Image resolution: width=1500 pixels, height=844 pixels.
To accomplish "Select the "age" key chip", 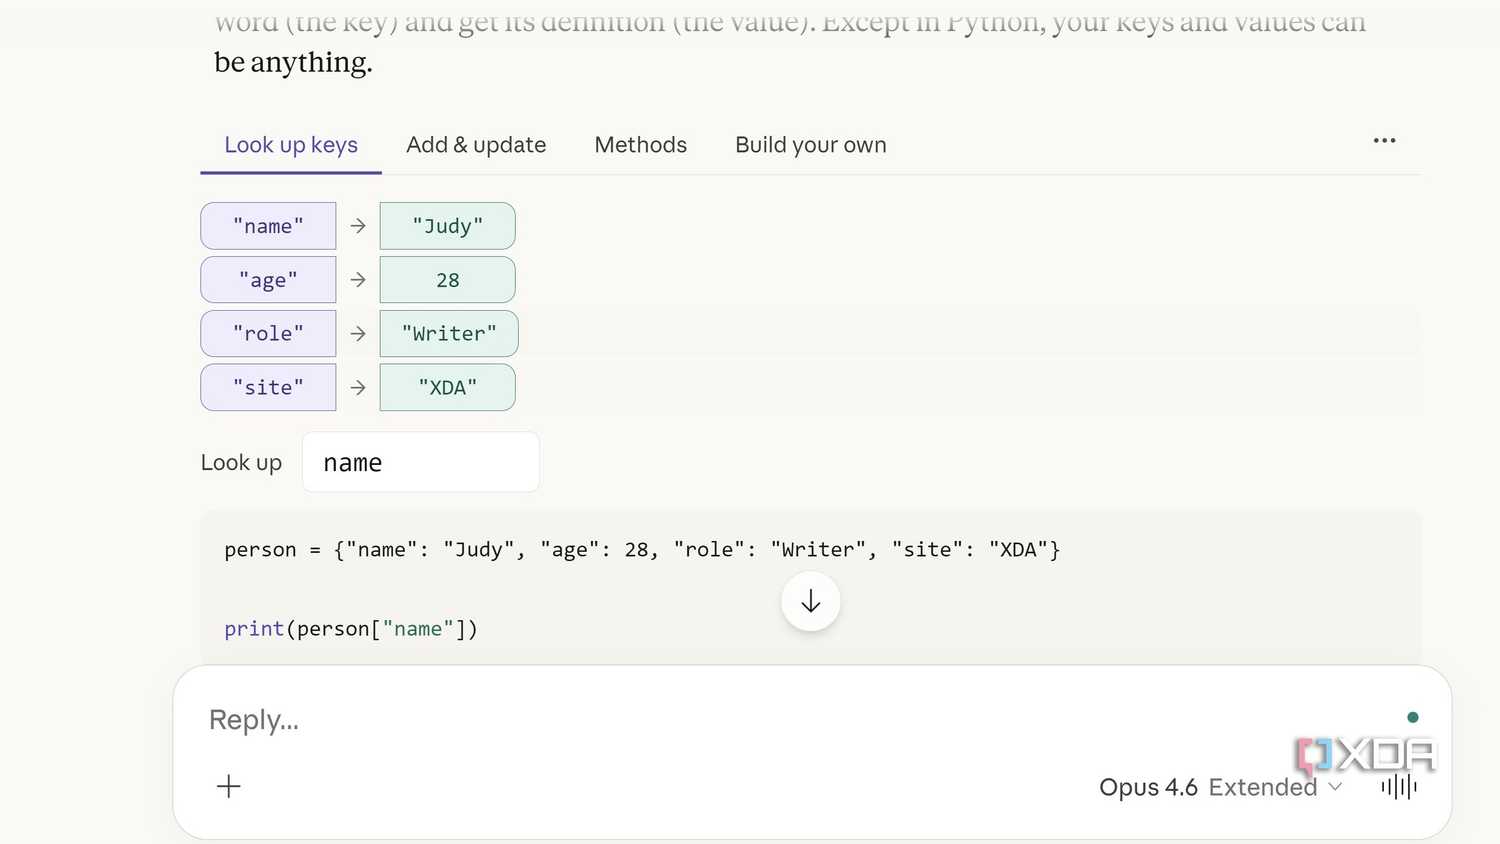I will pyautogui.click(x=268, y=280).
